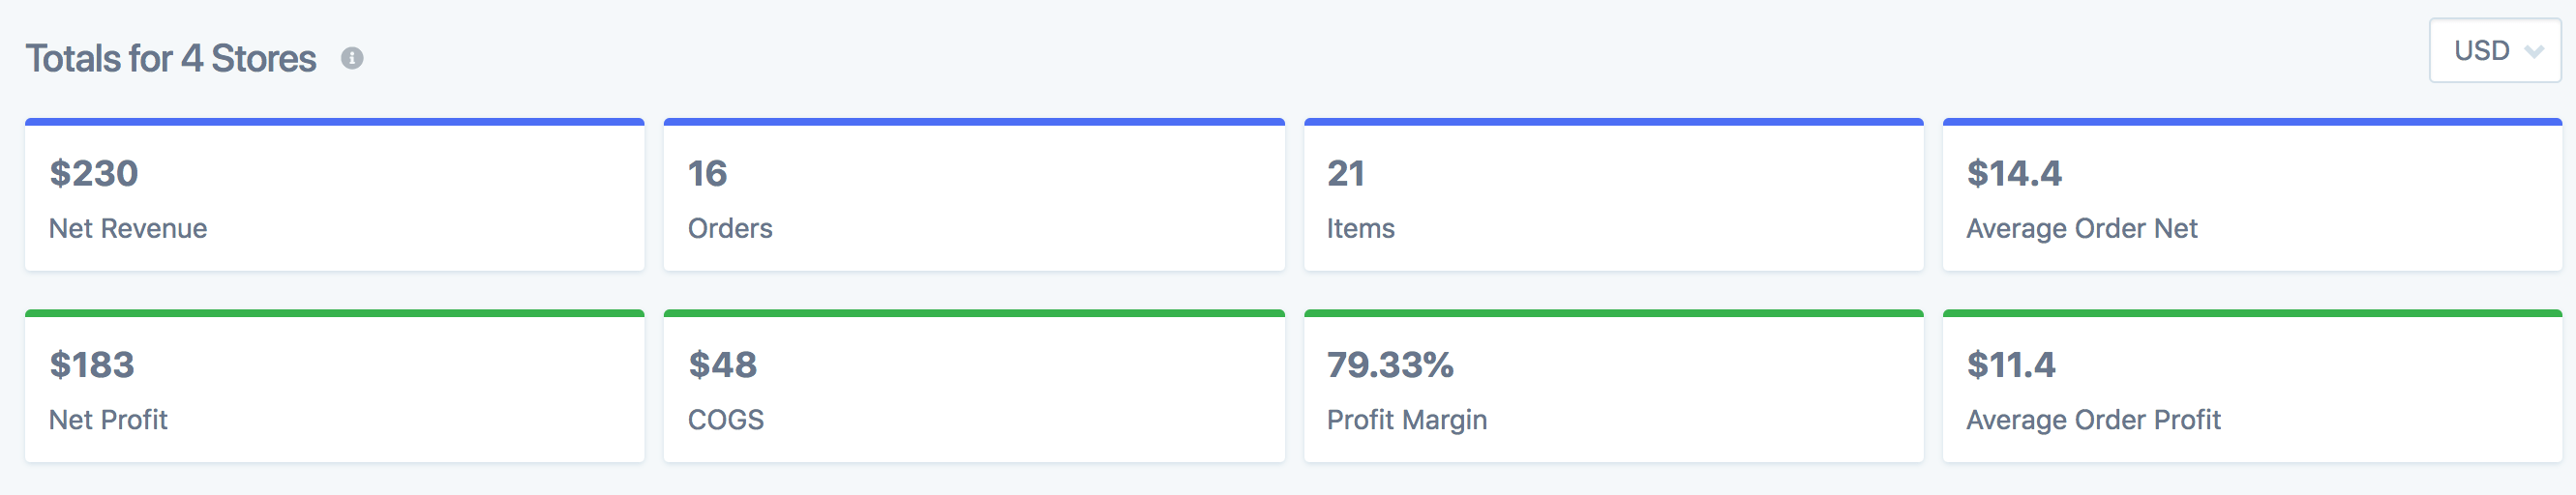The height and width of the screenshot is (495, 2576).
Task: Click the Totals for 4 Stores heading
Action: pos(171,59)
